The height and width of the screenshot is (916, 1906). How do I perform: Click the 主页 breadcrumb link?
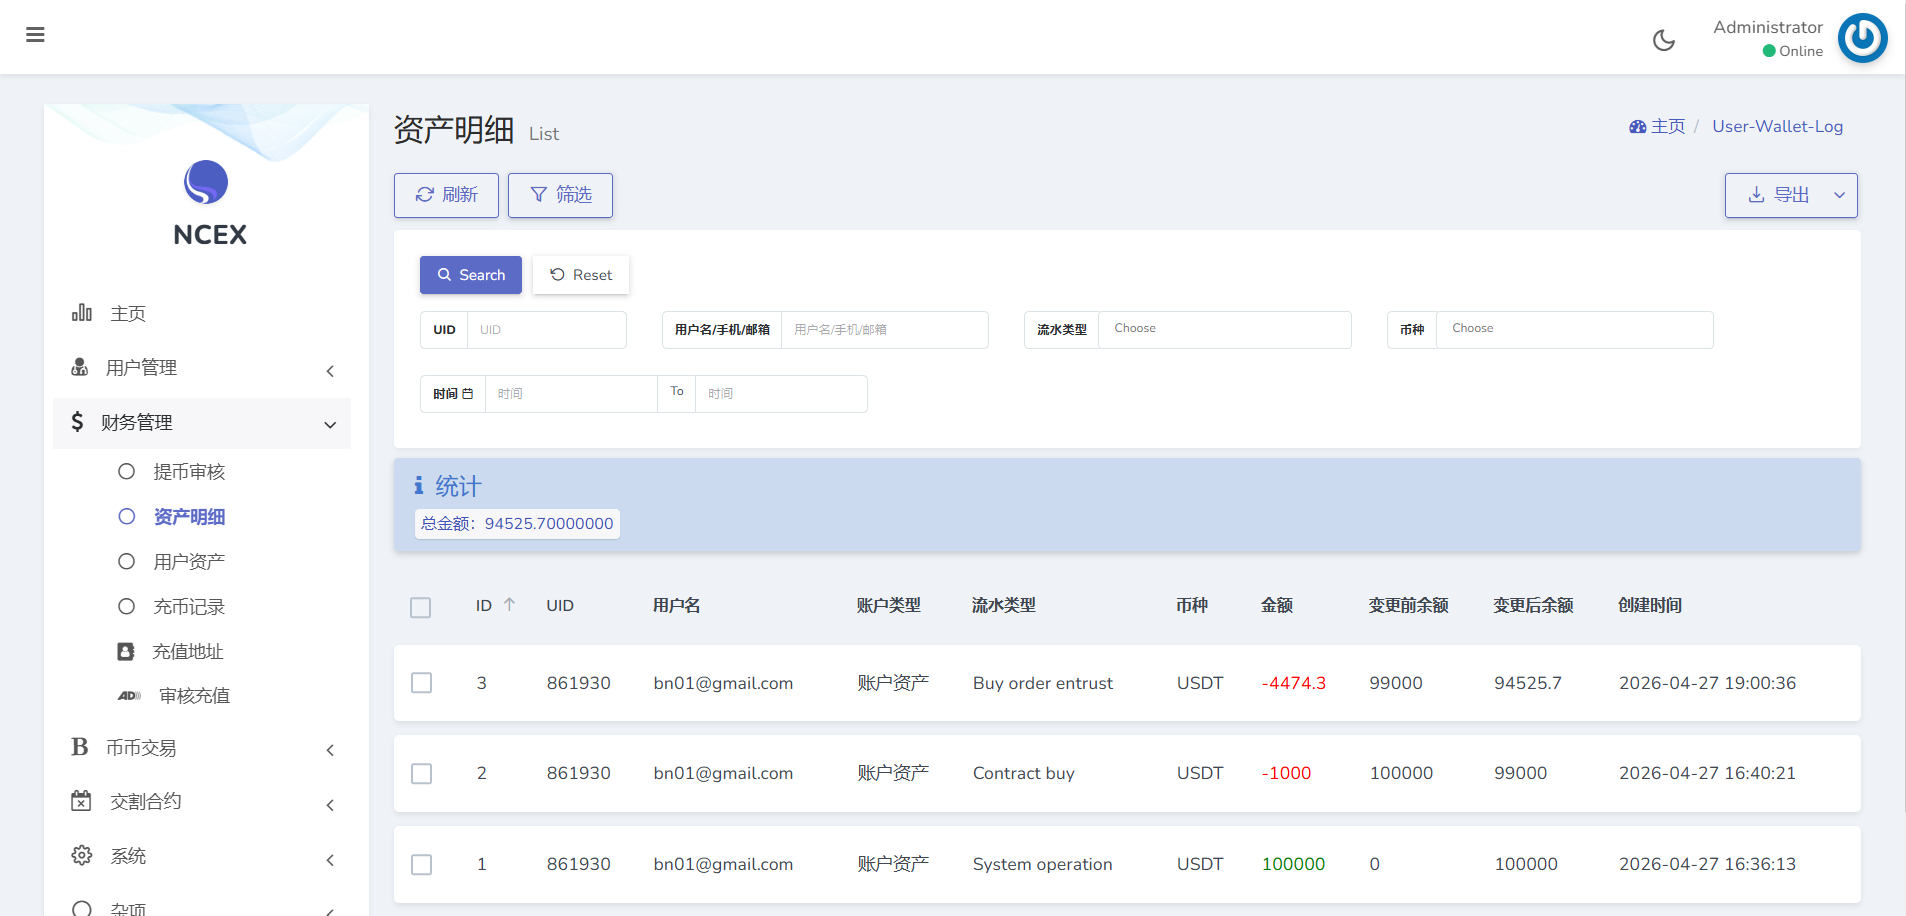click(x=1666, y=127)
